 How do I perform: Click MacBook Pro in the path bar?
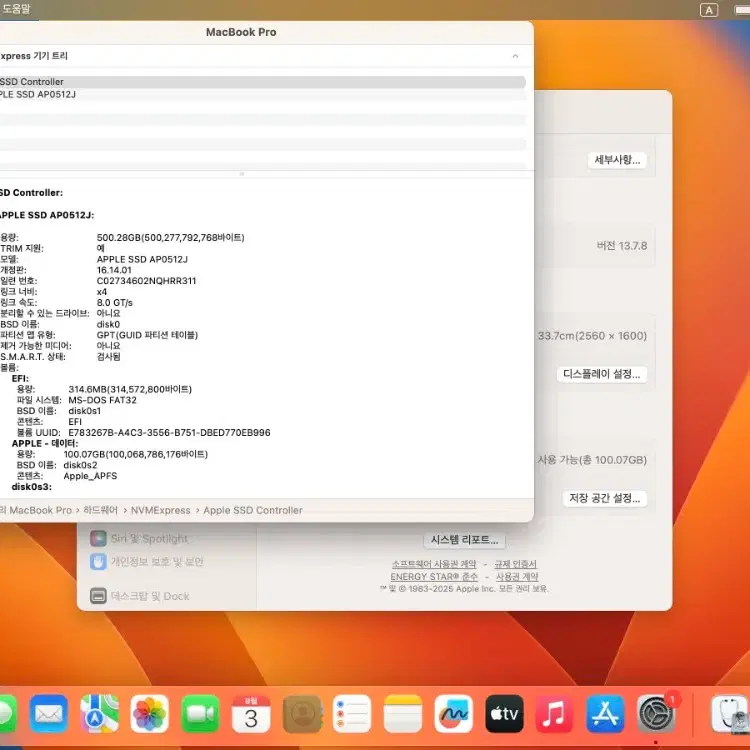(x=40, y=510)
